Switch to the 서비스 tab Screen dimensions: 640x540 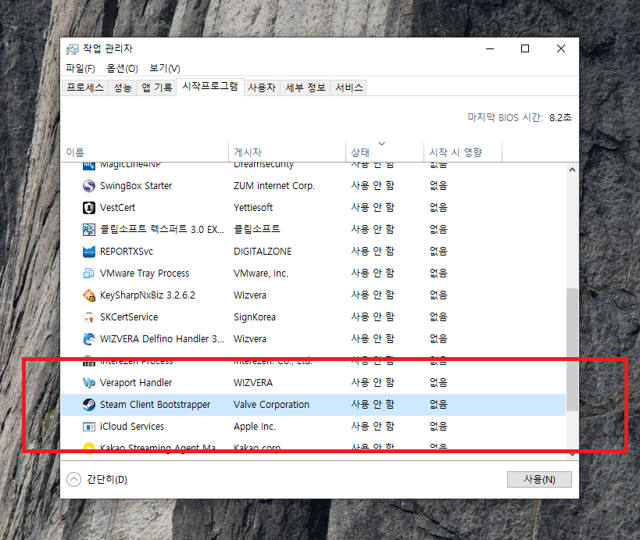pyautogui.click(x=349, y=88)
